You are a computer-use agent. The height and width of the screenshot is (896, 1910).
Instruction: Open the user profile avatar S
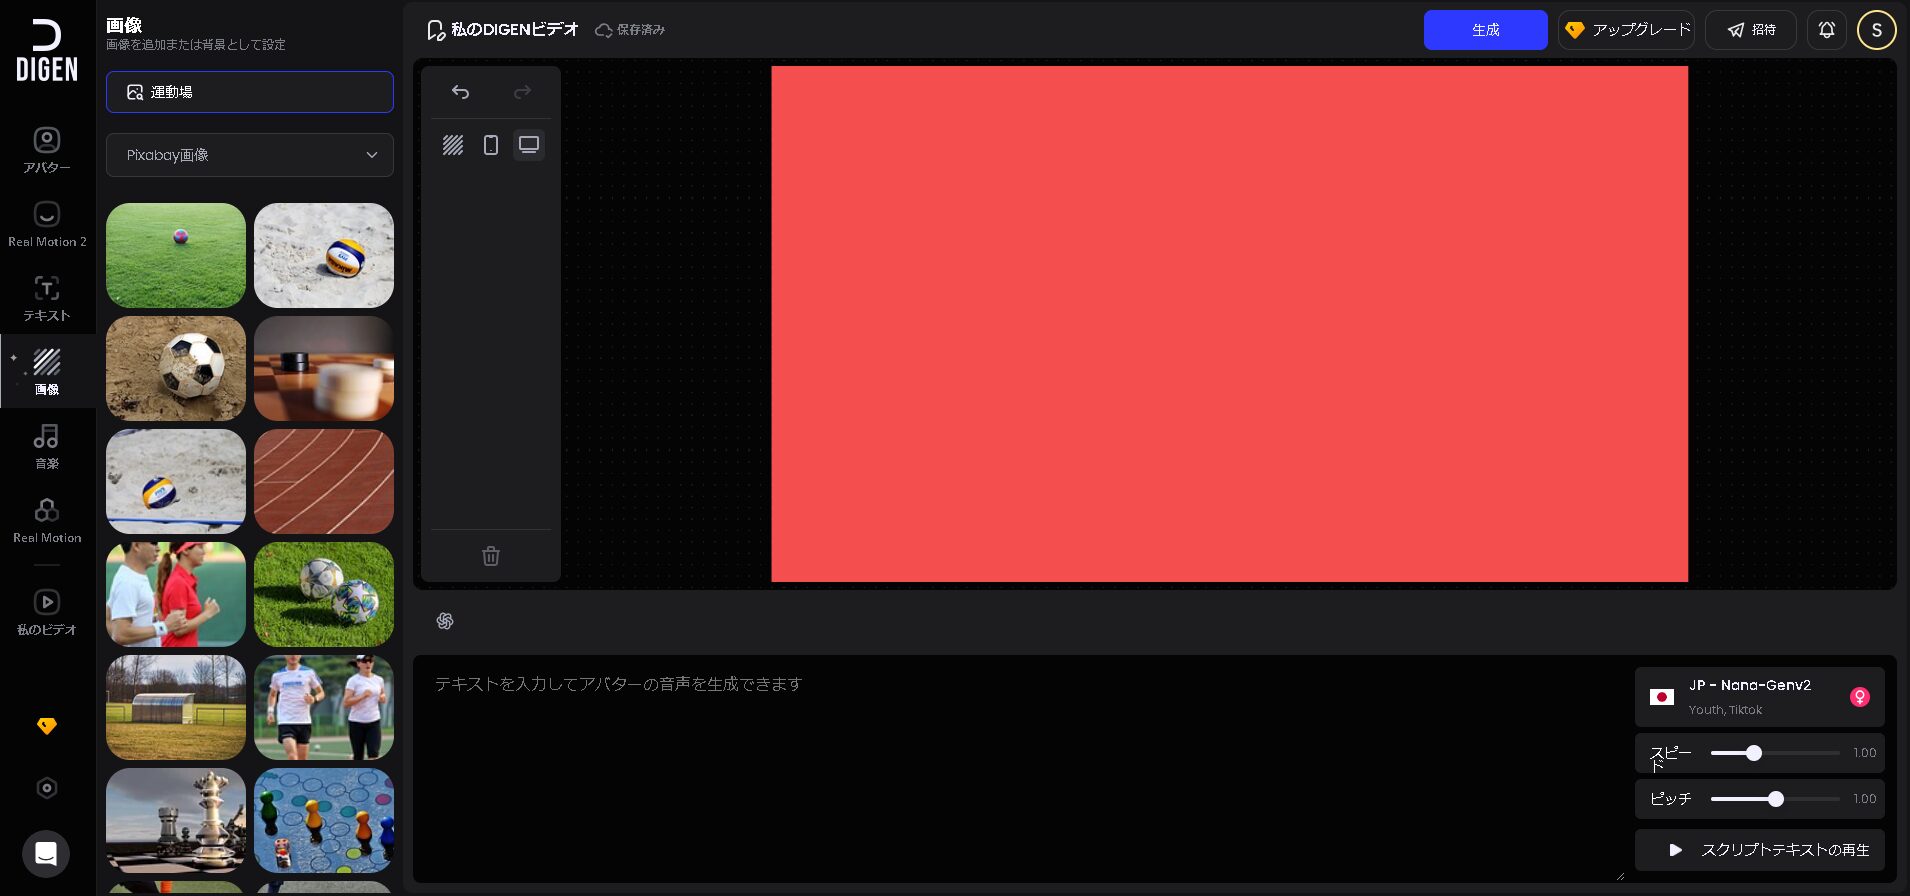coord(1877,30)
